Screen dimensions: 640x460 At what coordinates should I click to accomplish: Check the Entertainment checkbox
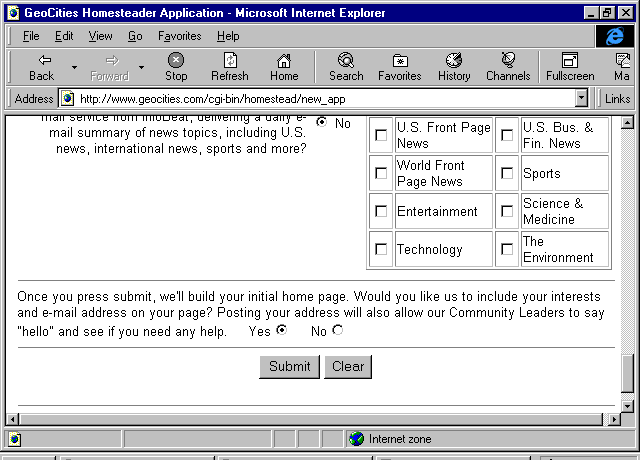[x=381, y=211]
